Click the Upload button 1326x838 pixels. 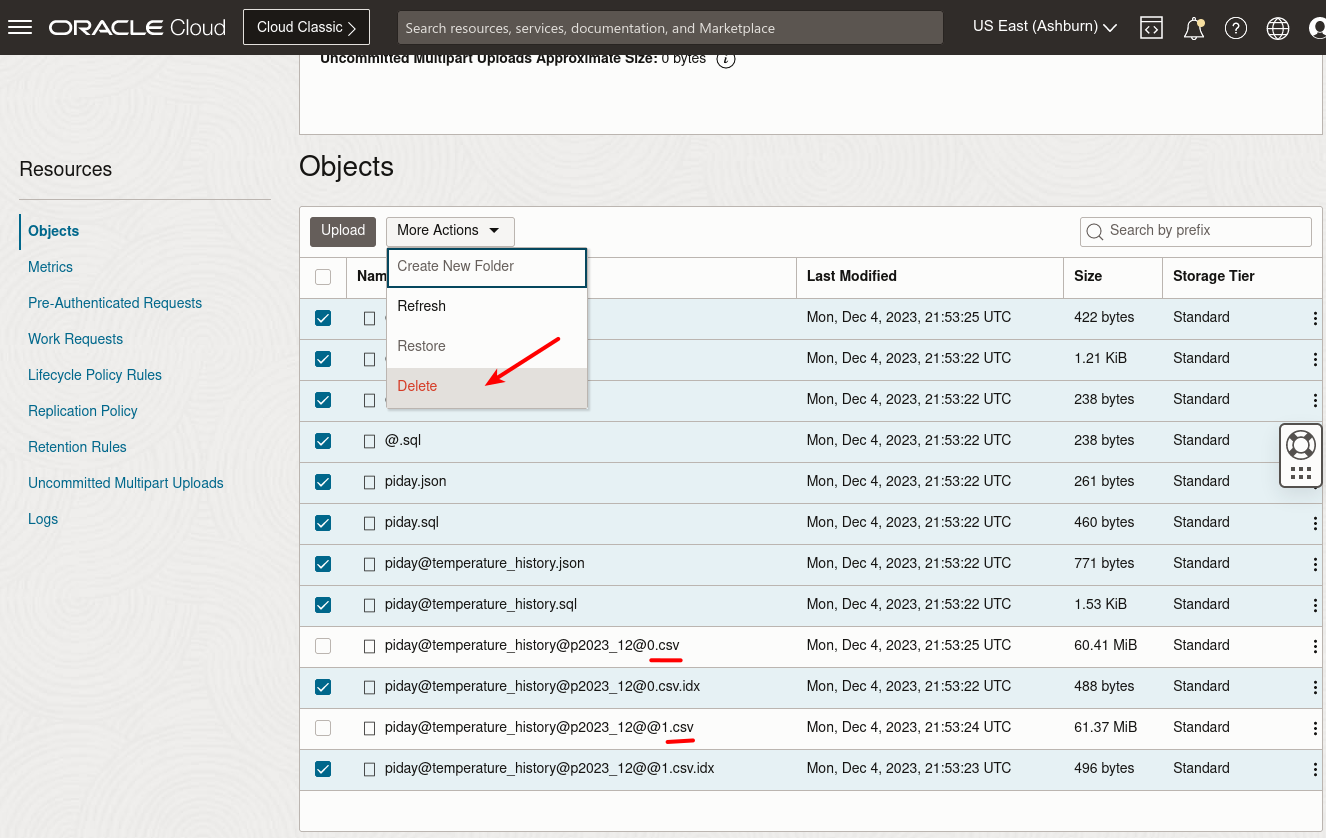tap(342, 231)
